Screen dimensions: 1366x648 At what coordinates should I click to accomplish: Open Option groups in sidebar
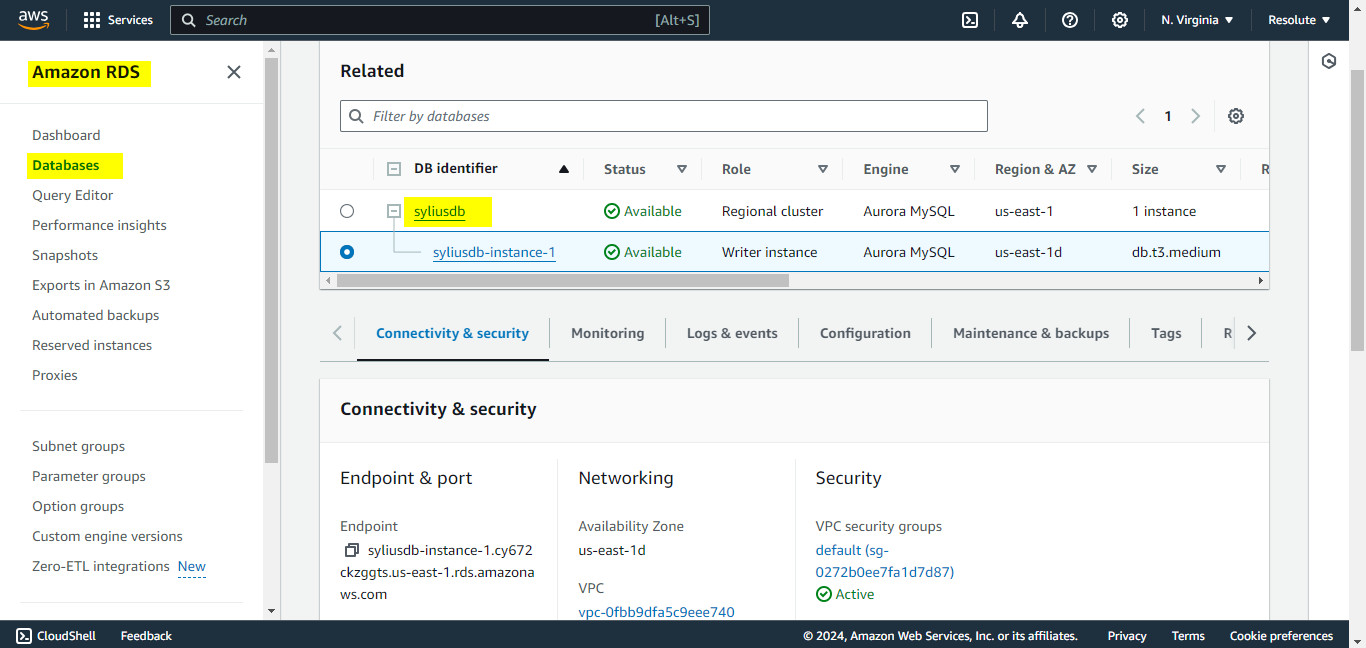tap(78, 506)
